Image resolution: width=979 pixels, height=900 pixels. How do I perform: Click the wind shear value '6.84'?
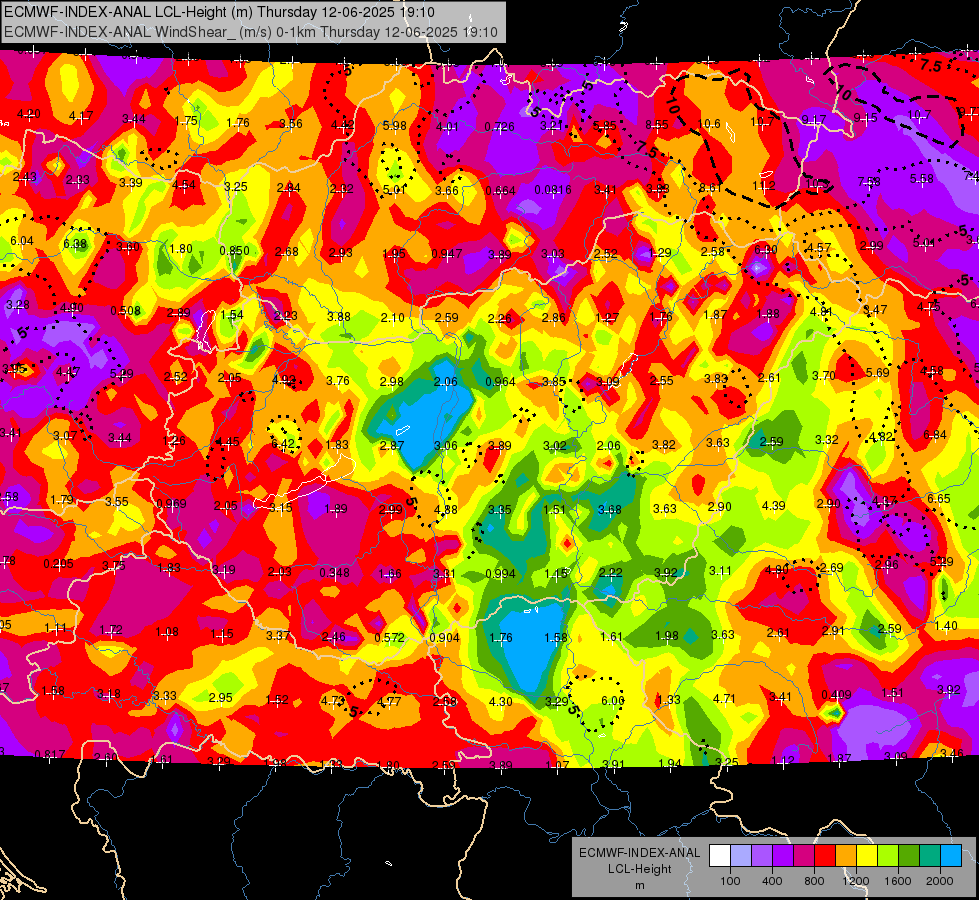click(x=935, y=435)
